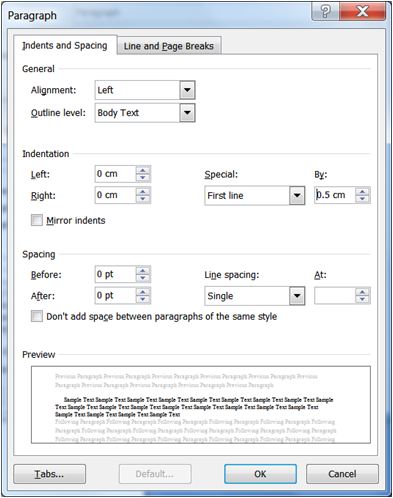The height and width of the screenshot is (498, 393).
Task: Decrease the By indent value with the down arrow
Action: 362,199
